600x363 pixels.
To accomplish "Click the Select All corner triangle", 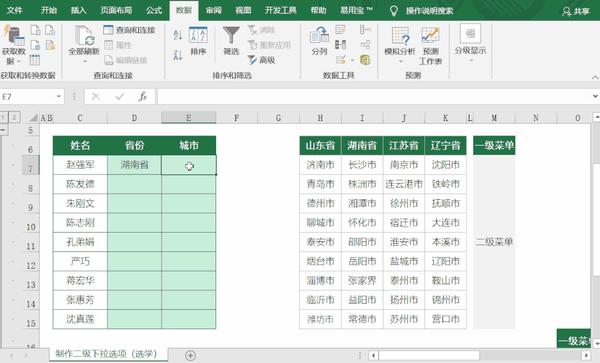I will click(x=34, y=117).
